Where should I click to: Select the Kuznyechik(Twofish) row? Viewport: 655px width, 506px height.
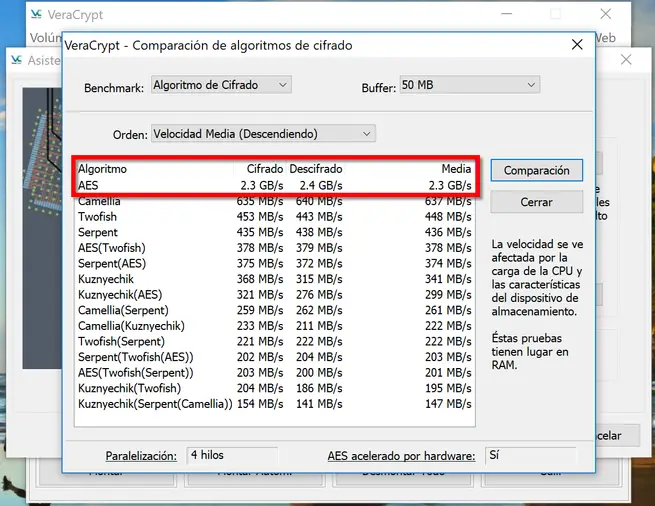pos(274,388)
